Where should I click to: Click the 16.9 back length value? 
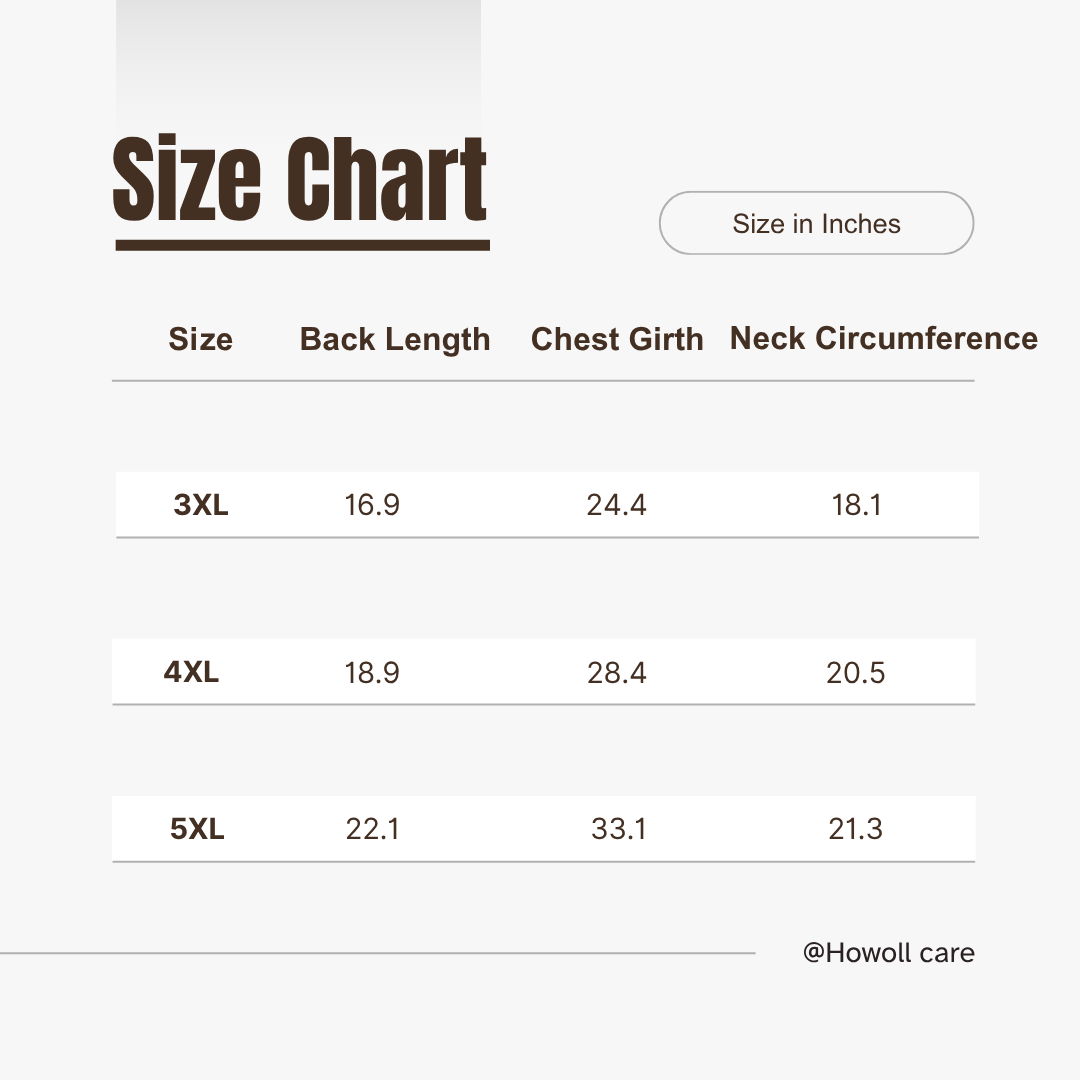pos(372,505)
